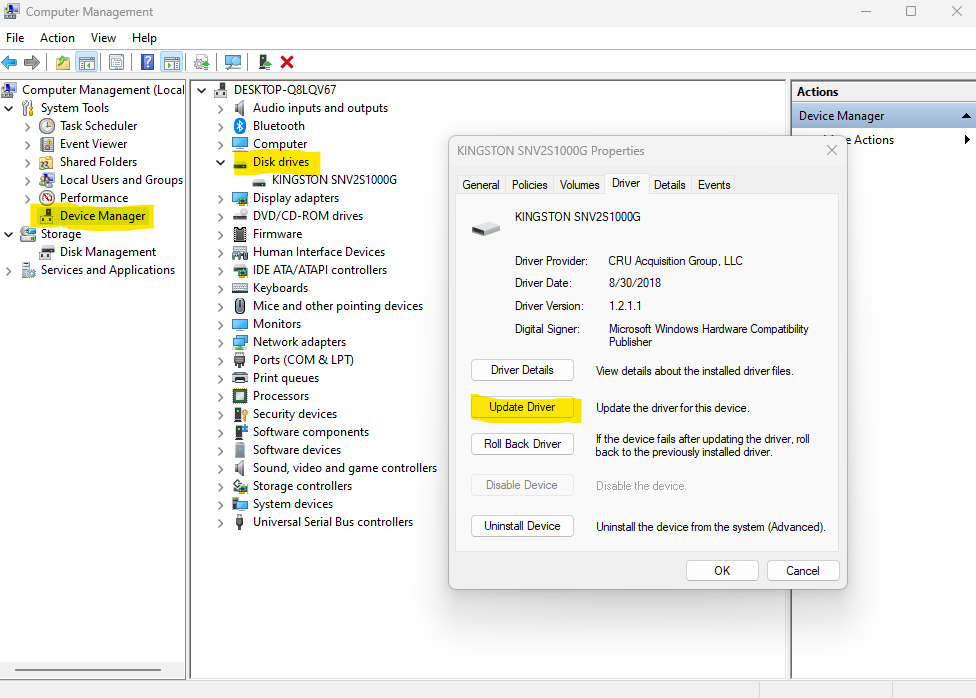The width and height of the screenshot is (976, 698).
Task: Click the Event Viewer icon
Action: [47, 144]
